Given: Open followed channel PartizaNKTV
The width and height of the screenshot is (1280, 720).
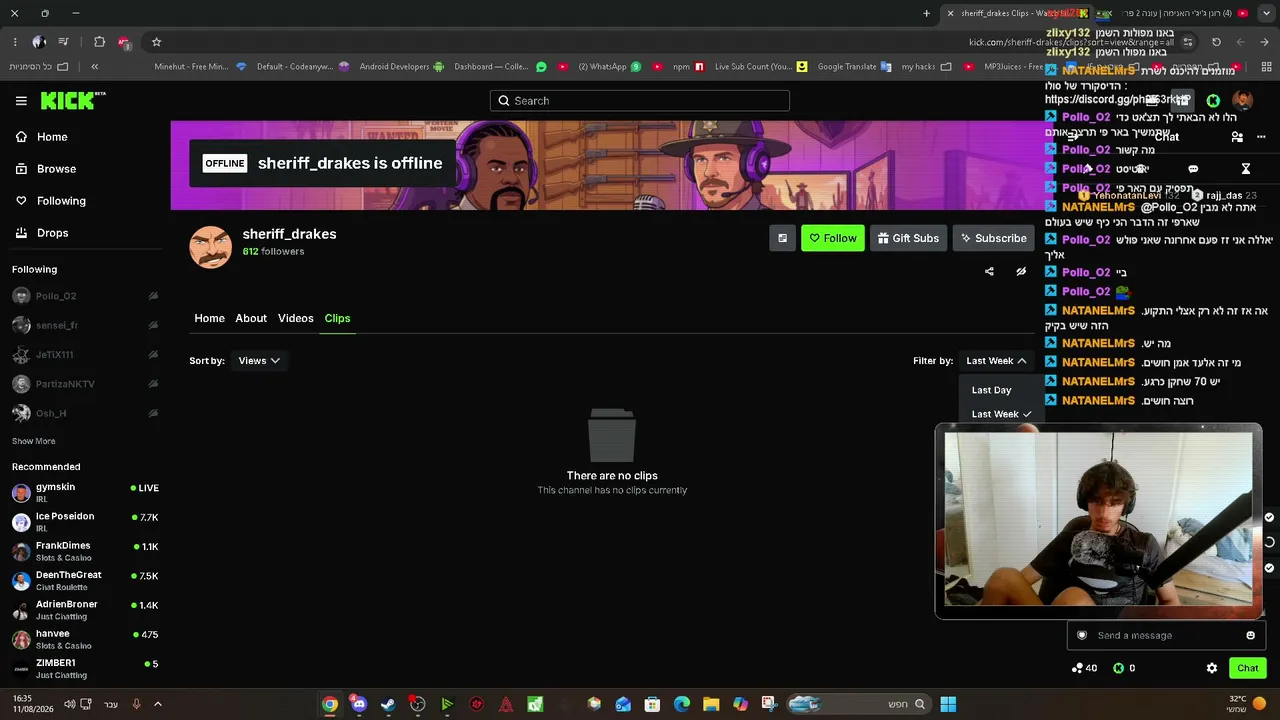Looking at the screenshot, I should click(65, 384).
